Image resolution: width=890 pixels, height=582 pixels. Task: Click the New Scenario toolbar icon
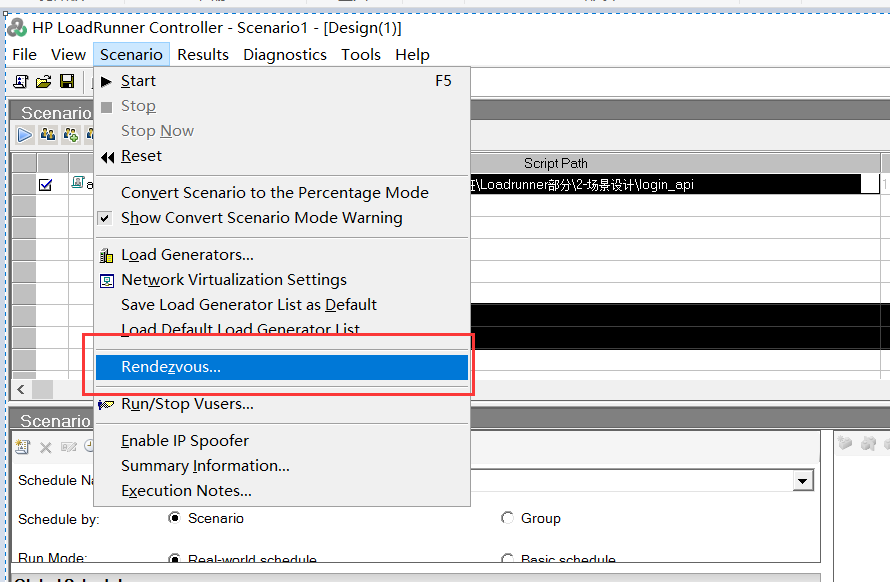click(20, 81)
